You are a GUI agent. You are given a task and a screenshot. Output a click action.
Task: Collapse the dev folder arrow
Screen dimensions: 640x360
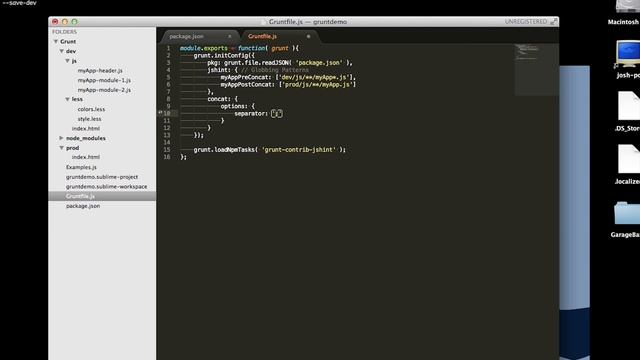(62, 51)
